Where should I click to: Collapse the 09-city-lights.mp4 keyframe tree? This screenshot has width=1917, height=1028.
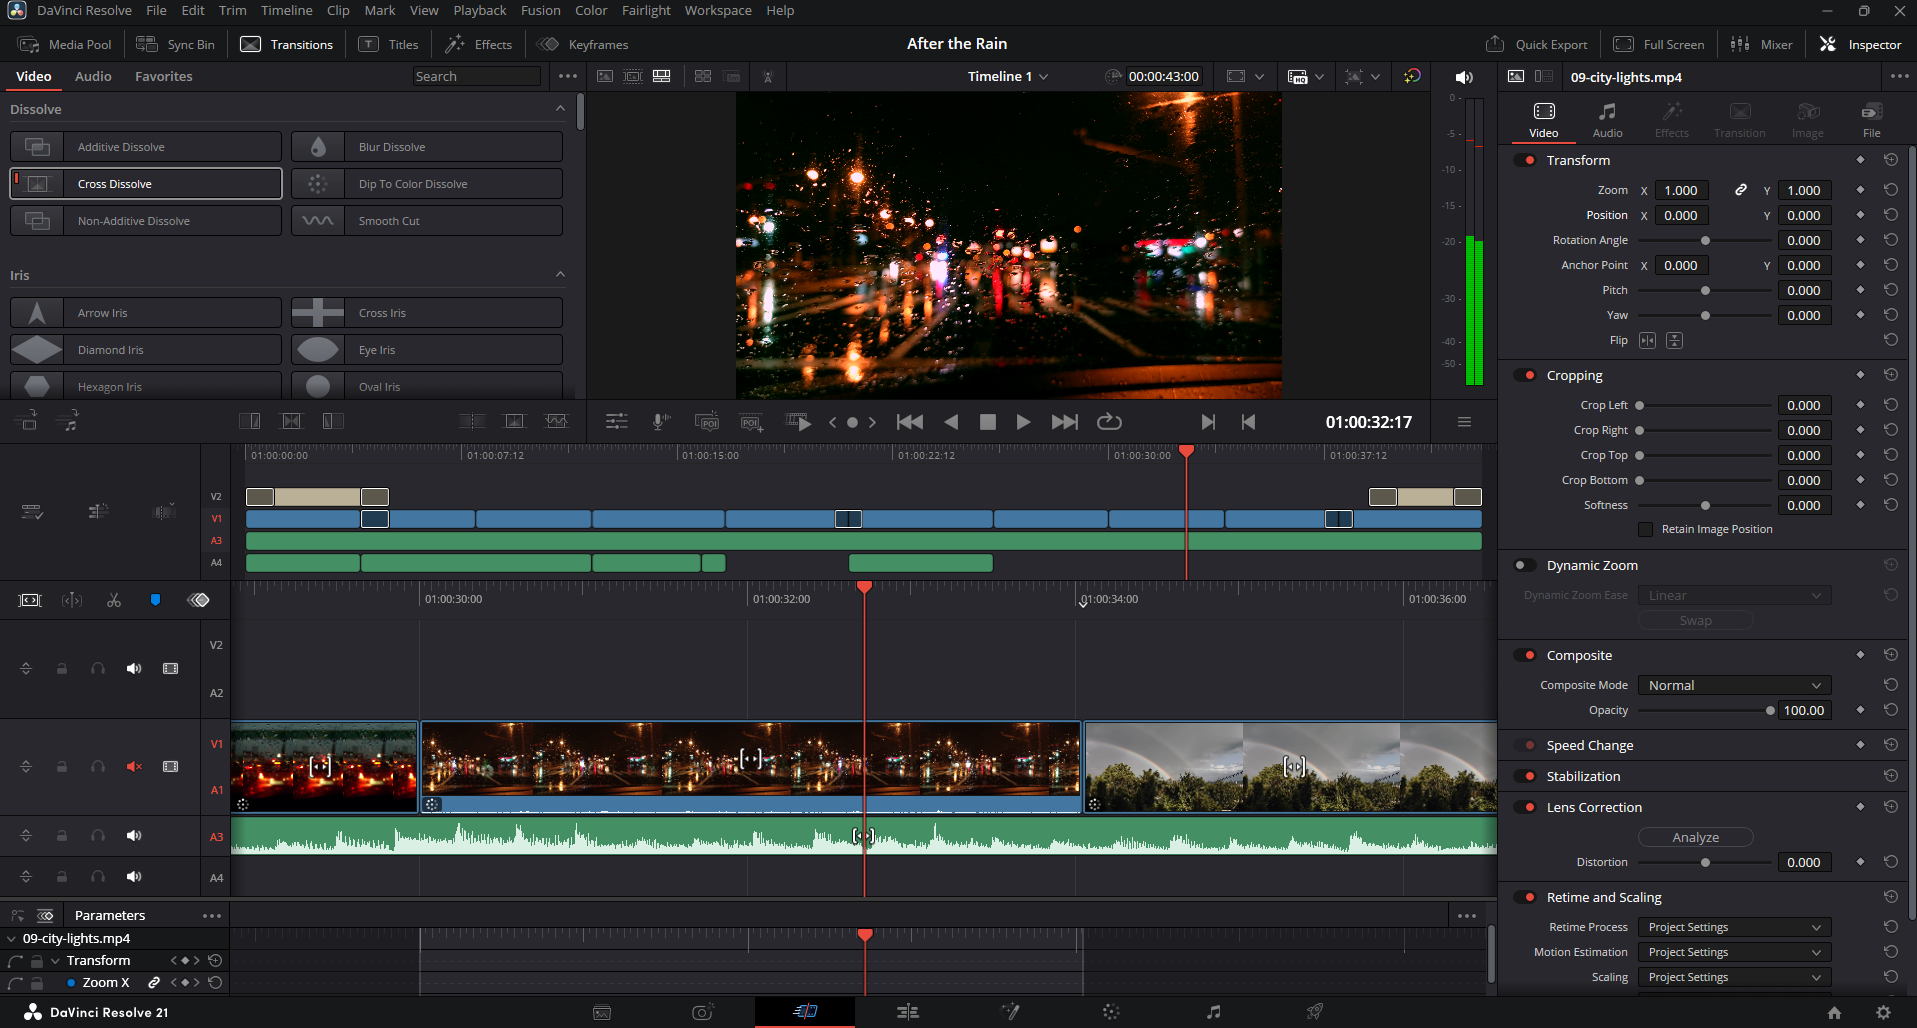coord(11,939)
